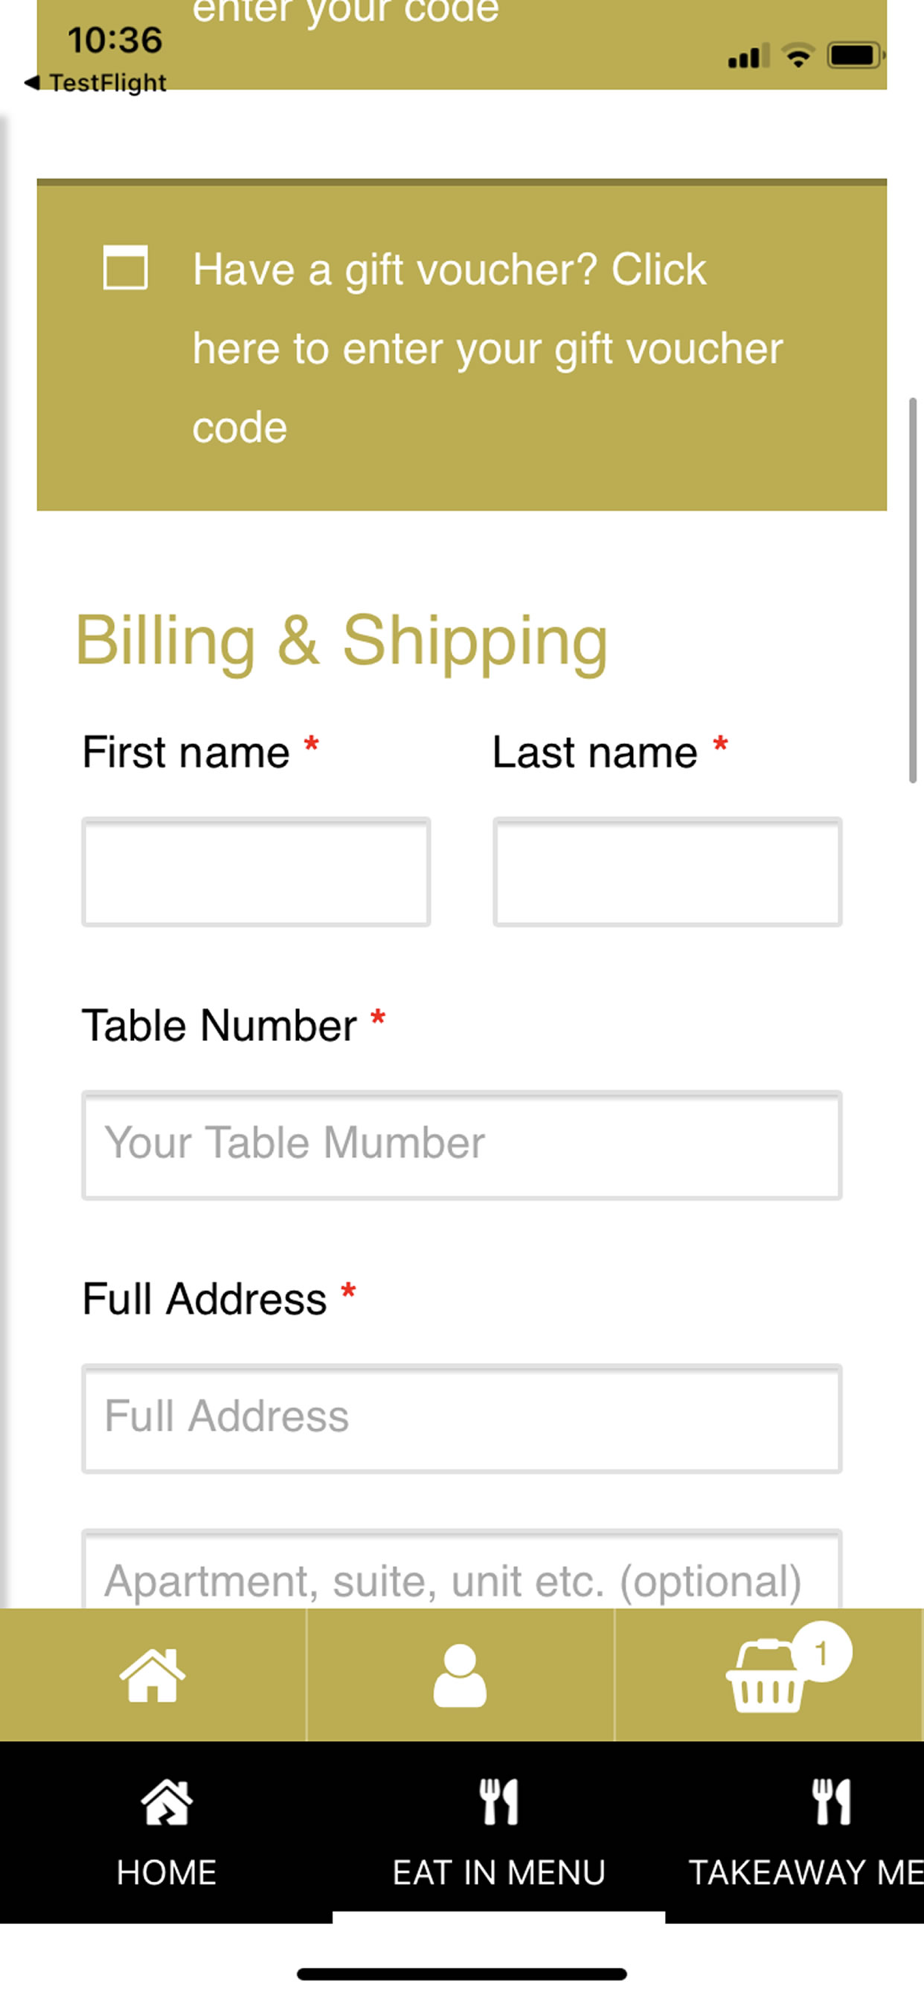Tap the battery status icon
924x2000 pixels.
[x=855, y=56]
